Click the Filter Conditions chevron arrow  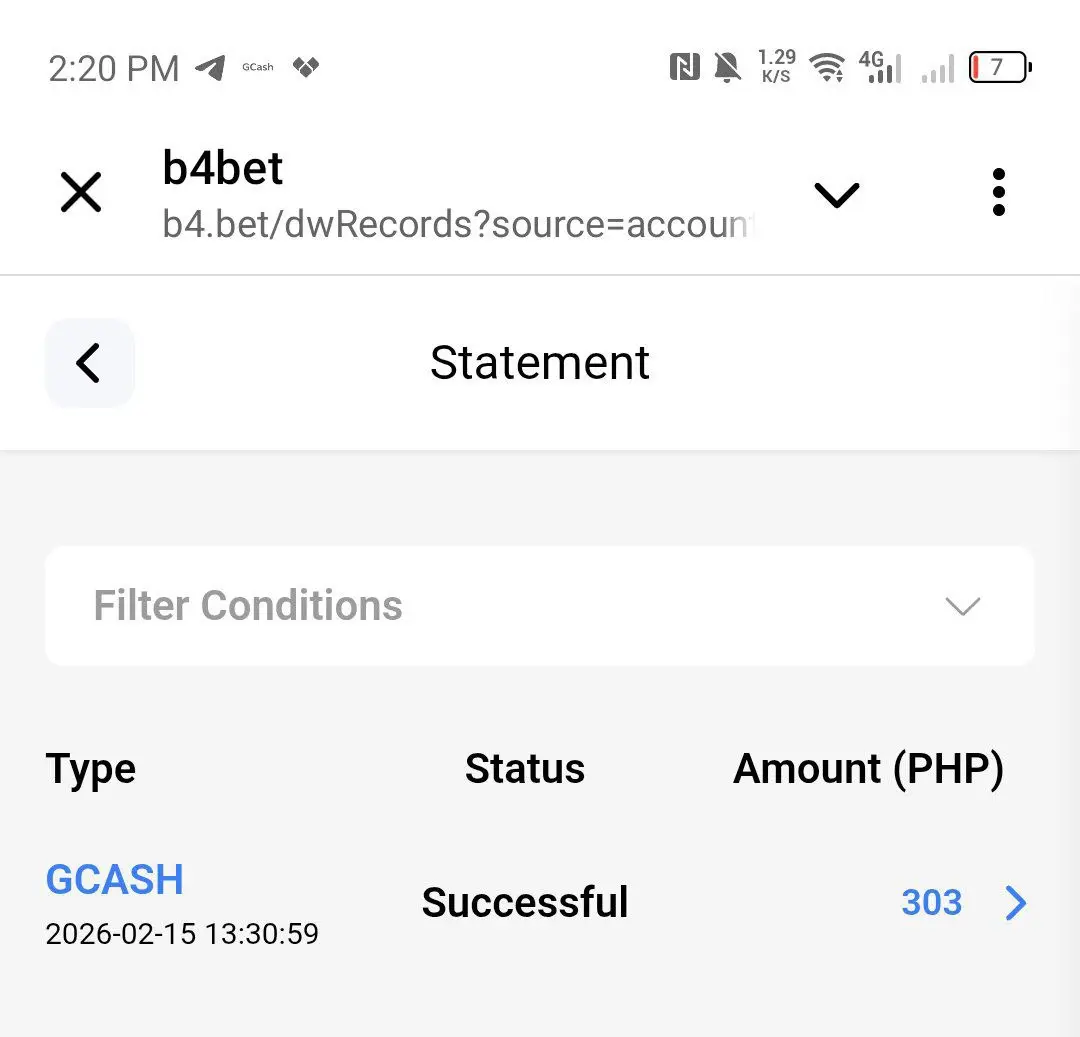pos(962,607)
